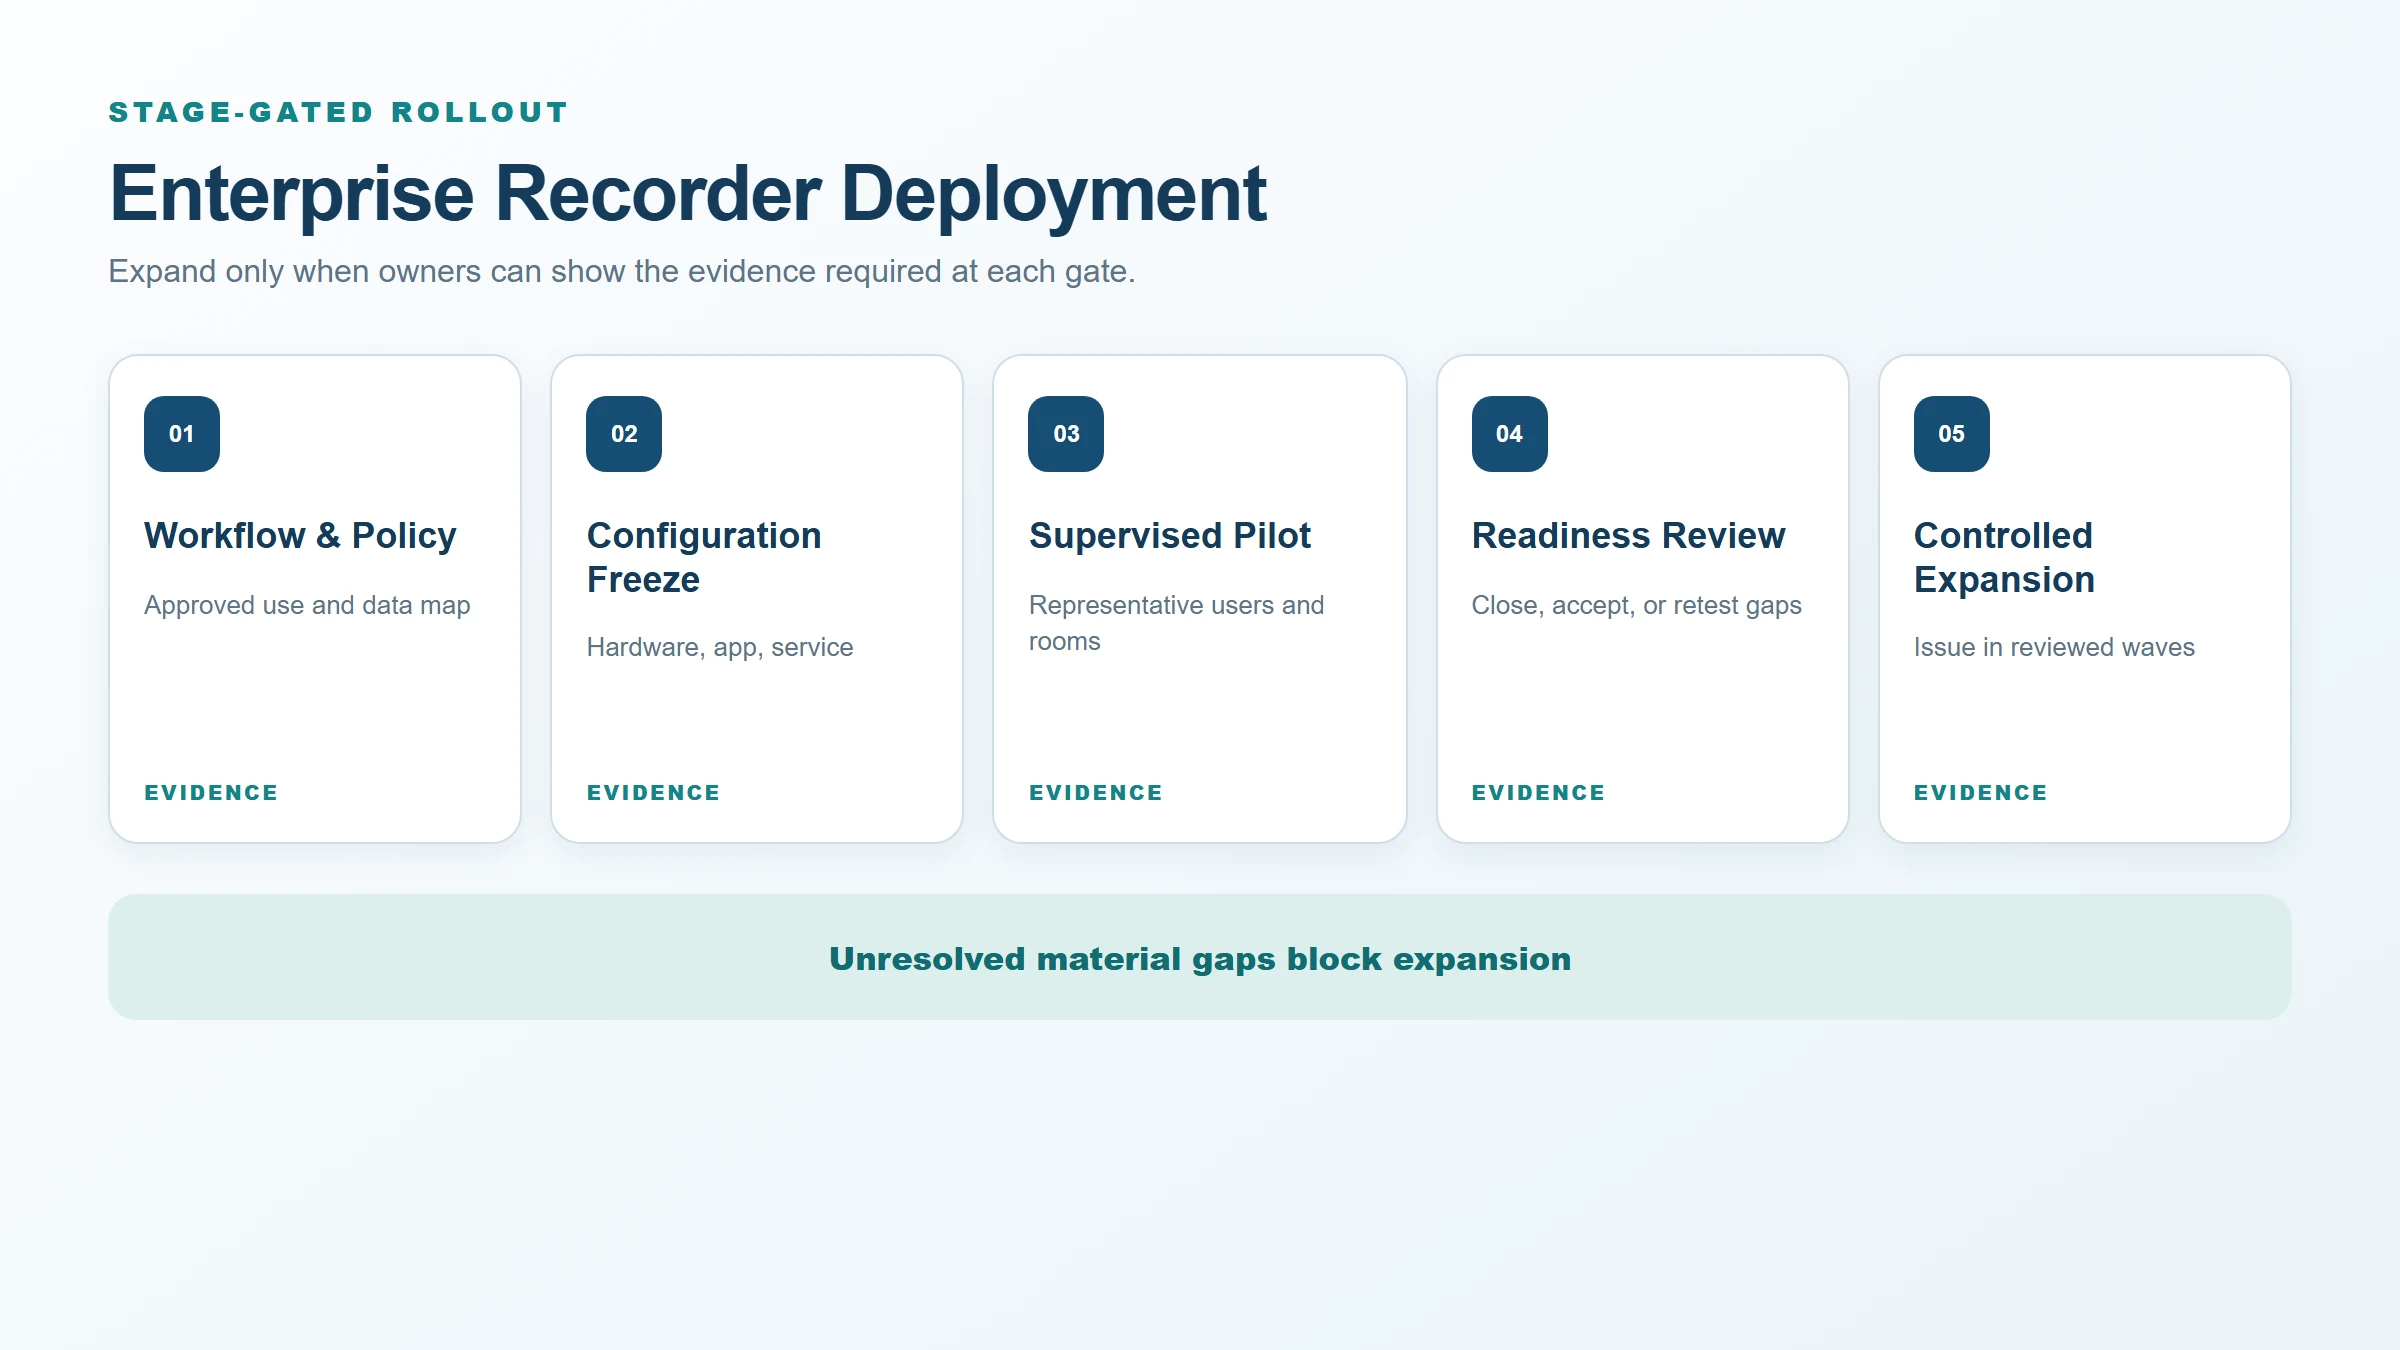This screenshot has width=2400, height=1350.
Task: Click the 04 step badge
Action: (x=1510, y=434)
